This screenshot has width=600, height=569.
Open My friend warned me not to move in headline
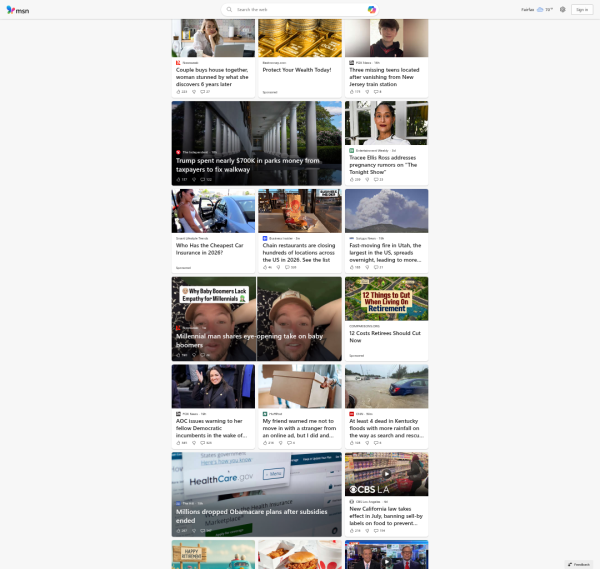click(299, 428)
